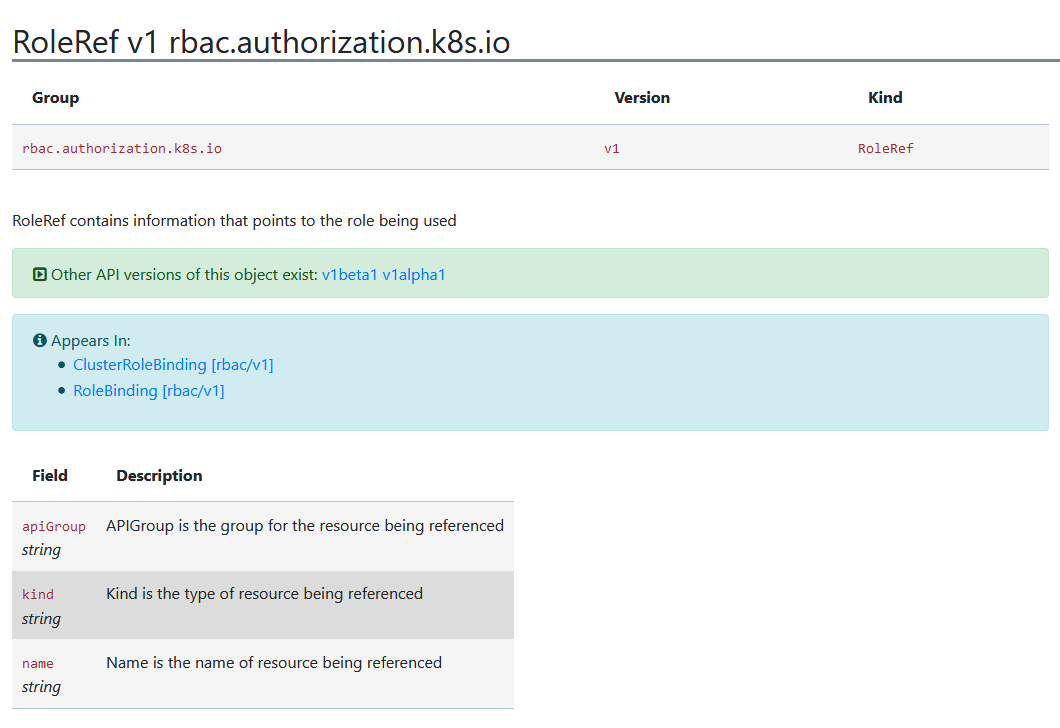Image resolution: width=1060 pixels, height=728 pixels.
Task: Click the Version column header
Action: [642, 97]
